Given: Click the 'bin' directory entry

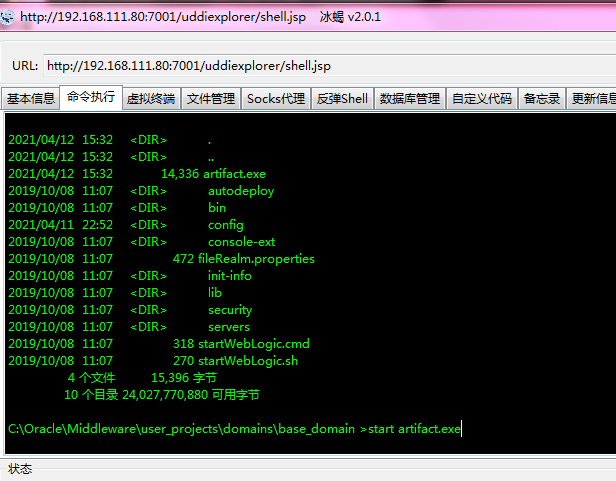Looking at the screenshot, I should (217, 207).
